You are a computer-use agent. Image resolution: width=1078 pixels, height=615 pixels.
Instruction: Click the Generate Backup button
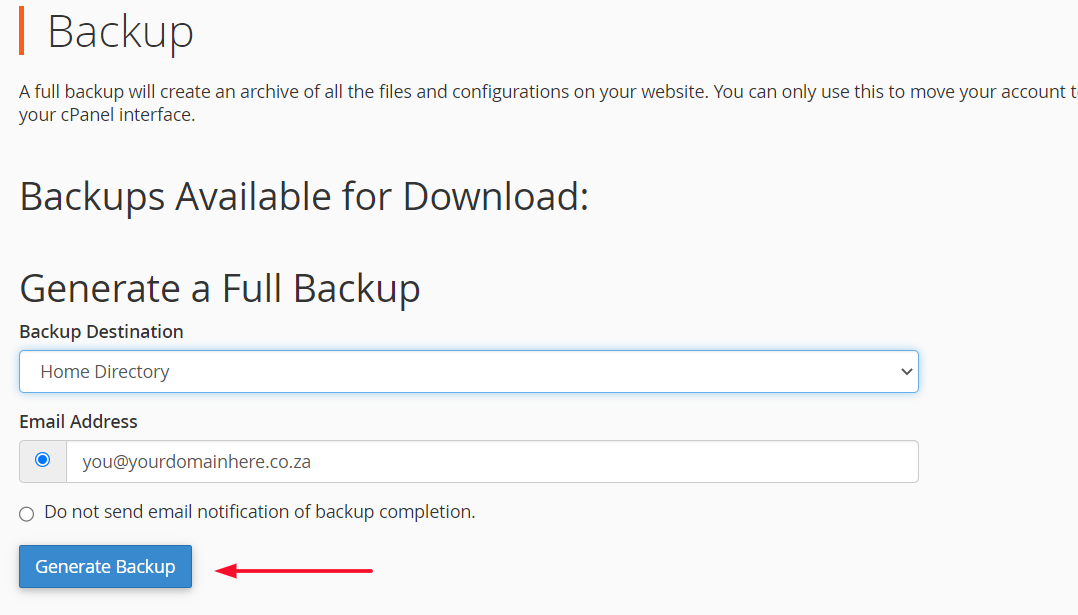point(105,567)
